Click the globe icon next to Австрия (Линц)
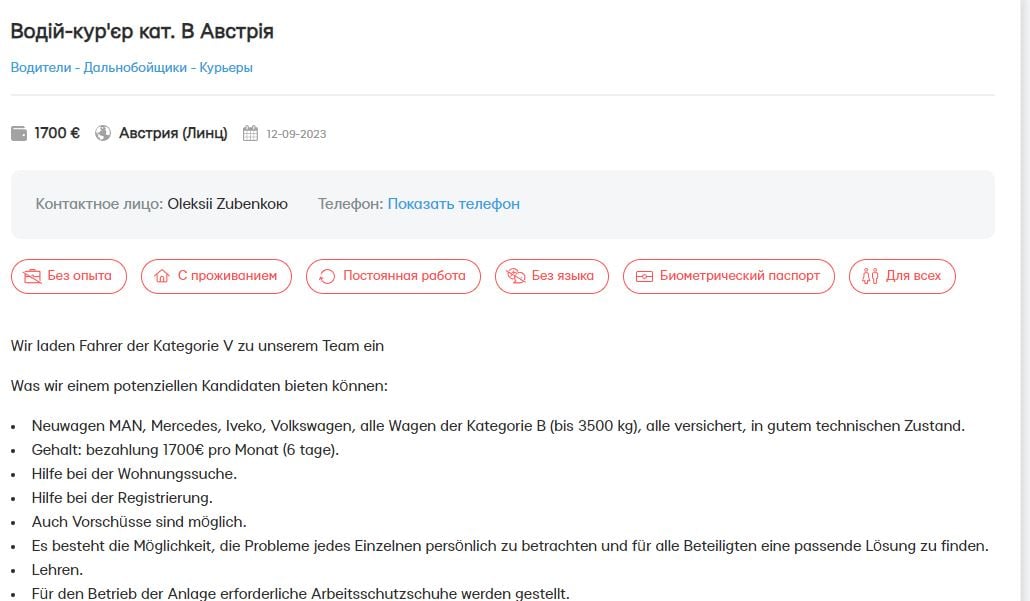This screenshot has width=1030, height=601. tap(103, 133)
